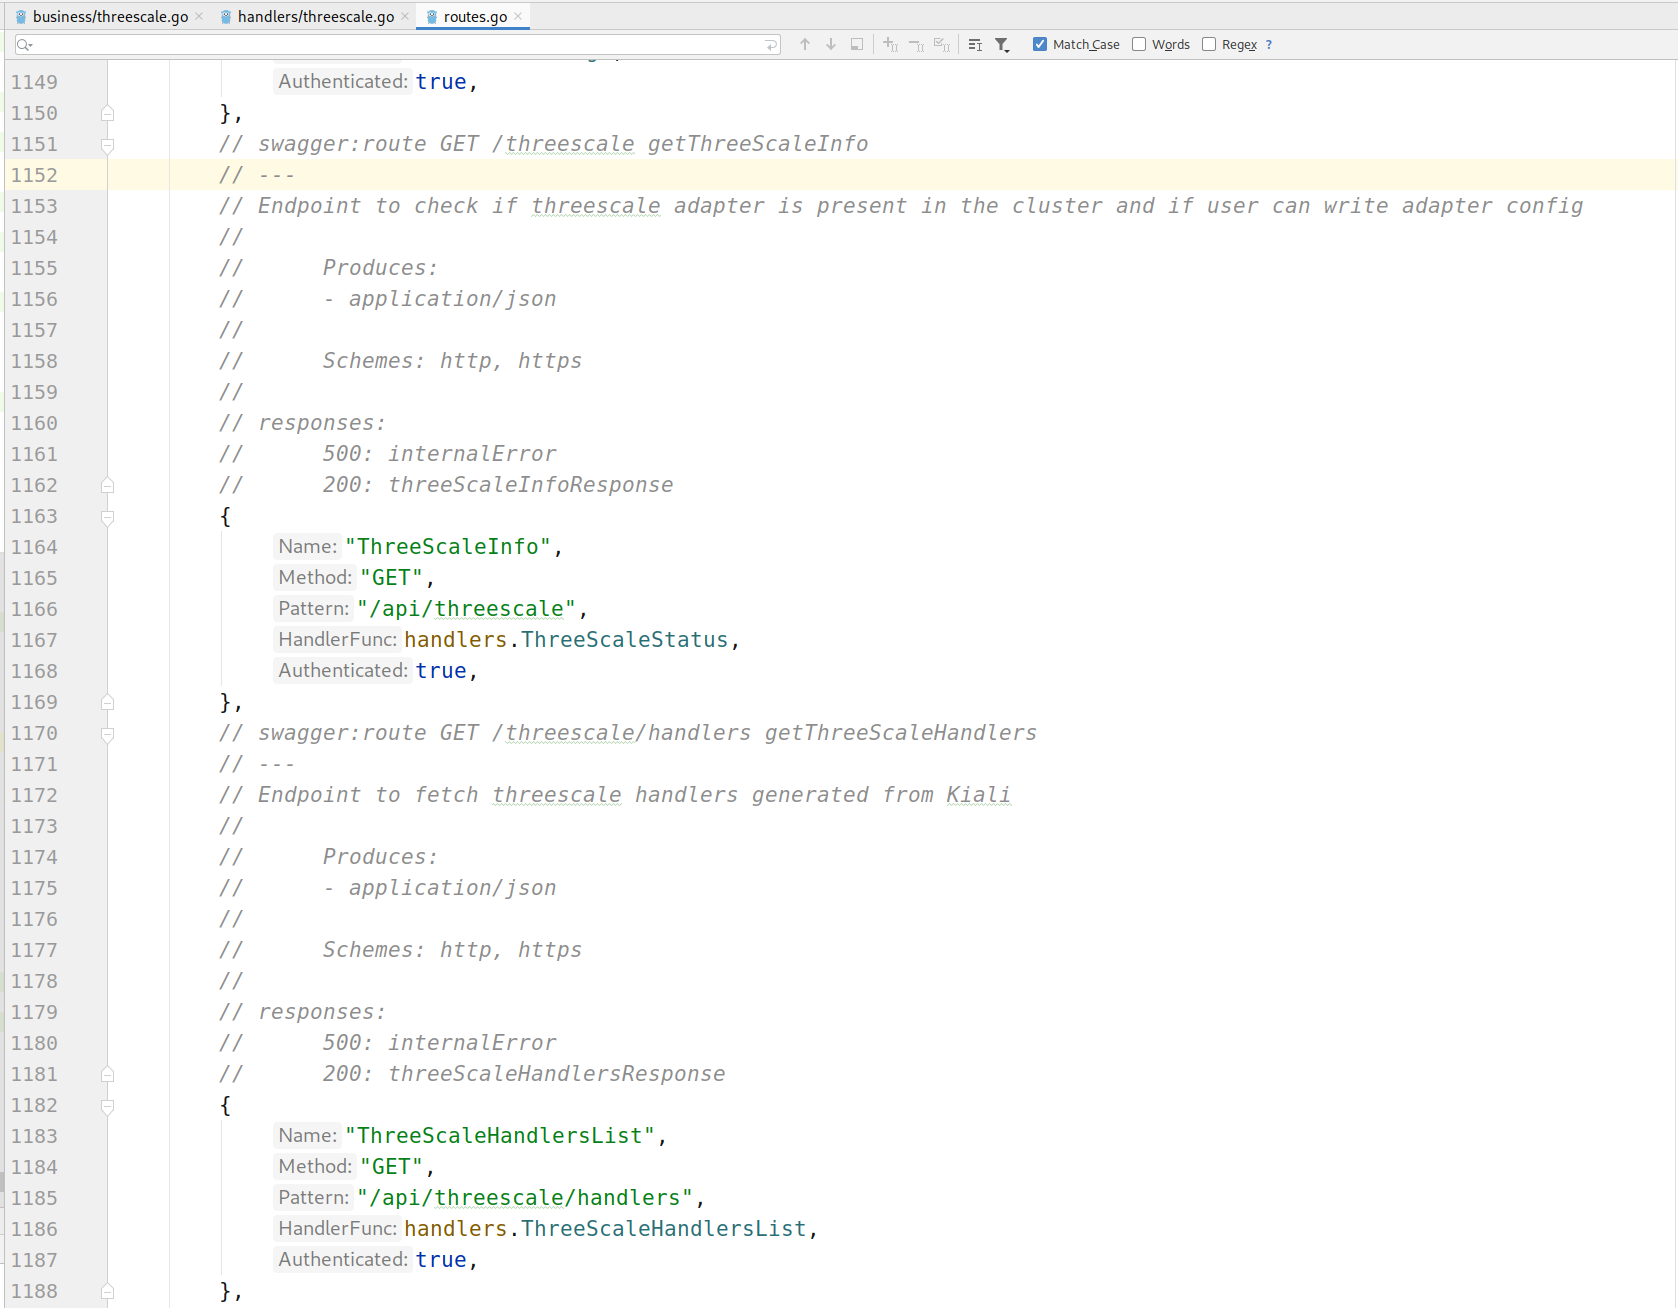Click true value on line 1187
The image size is (1678, 1308).
(441, 1260)
